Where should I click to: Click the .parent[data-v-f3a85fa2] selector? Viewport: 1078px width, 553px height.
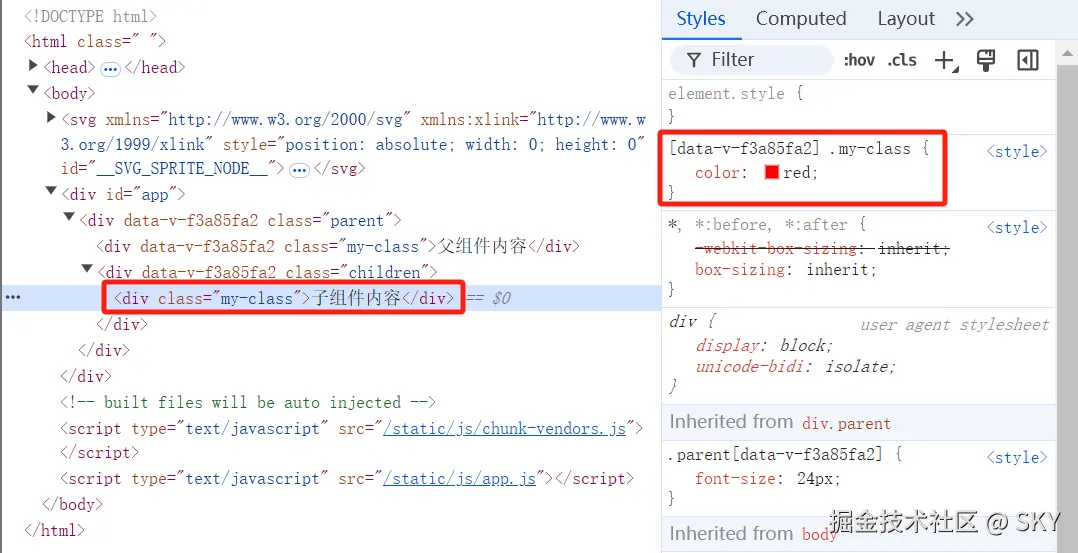click(775, 454)
